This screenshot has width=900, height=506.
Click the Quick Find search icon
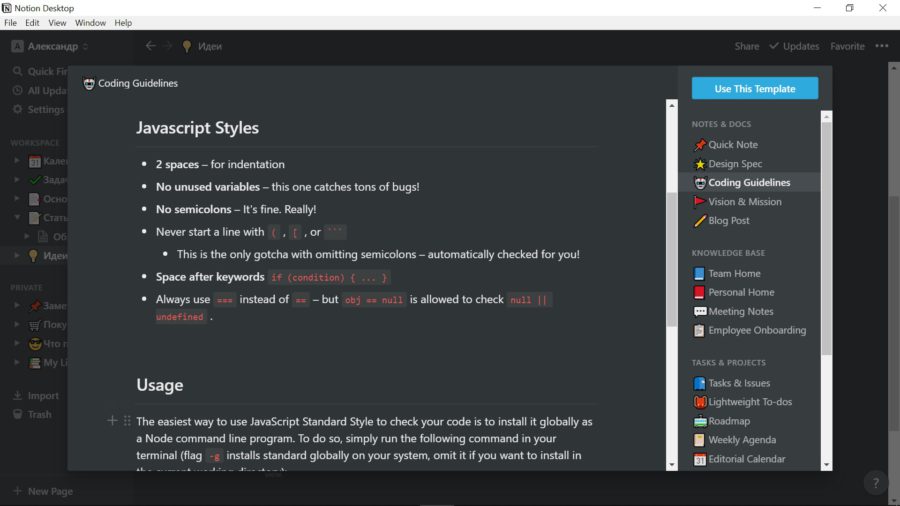pyautogui.click(x=18, y=71)
